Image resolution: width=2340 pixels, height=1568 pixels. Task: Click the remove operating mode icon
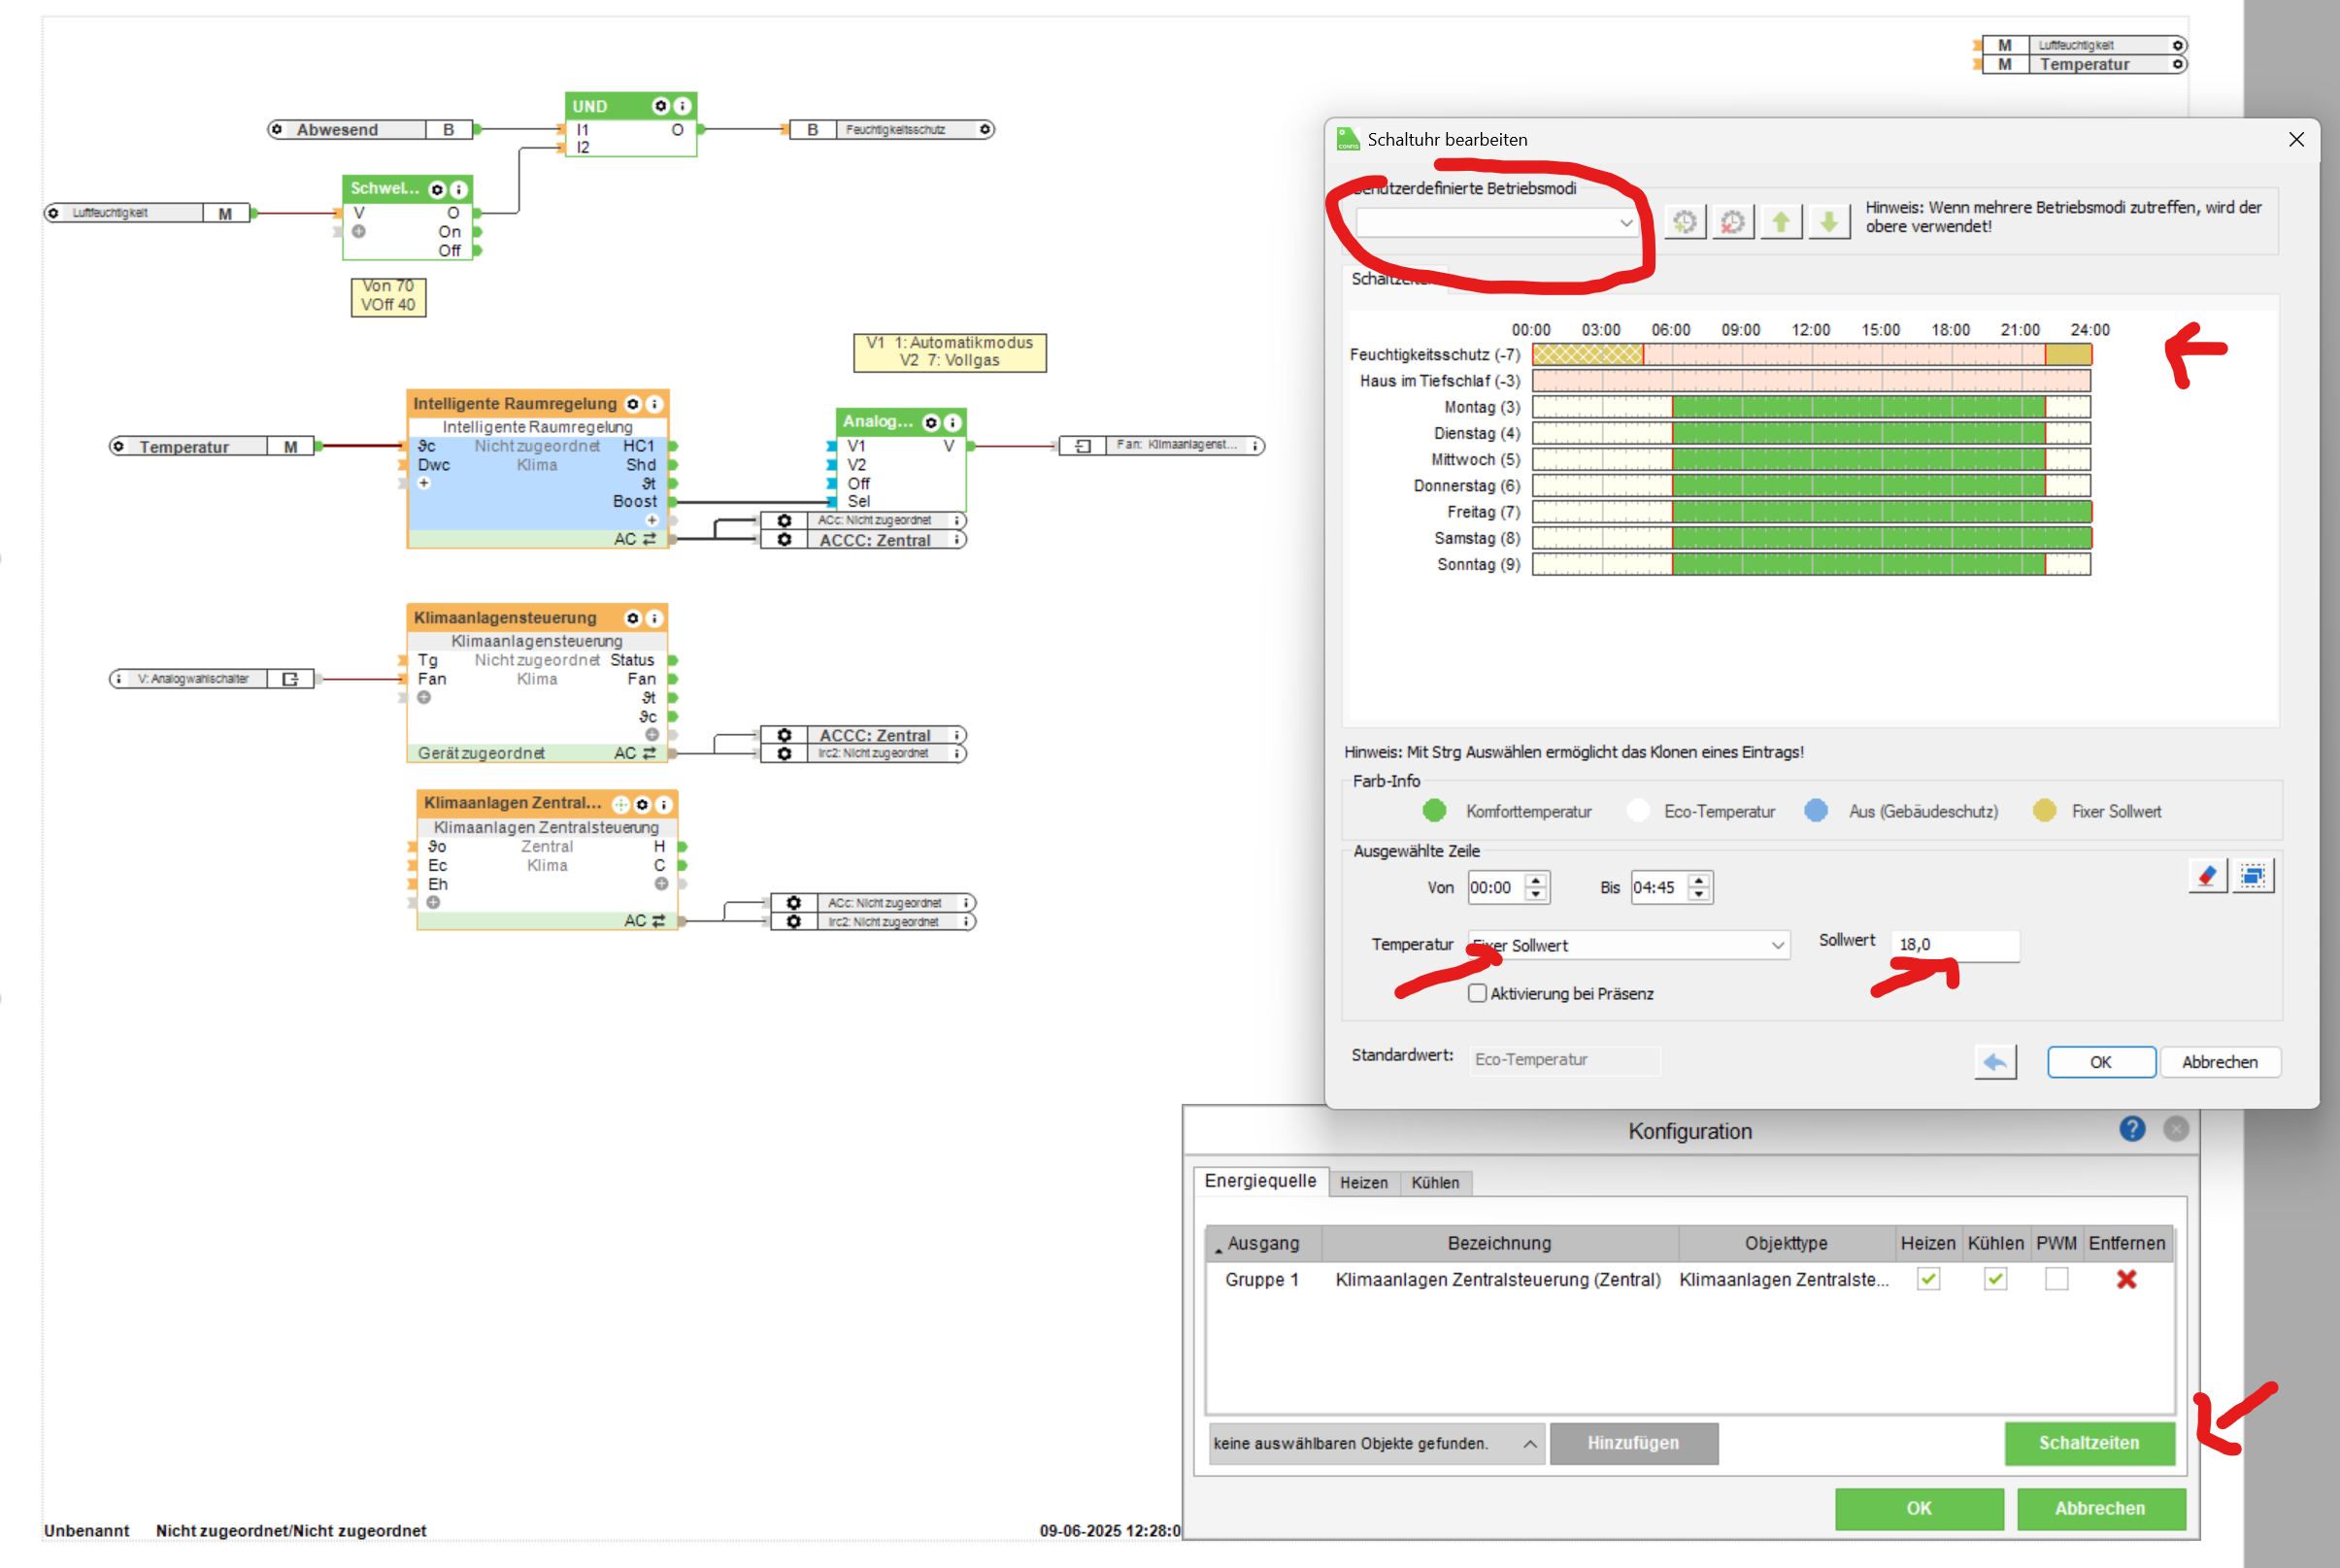(1732, 222)
